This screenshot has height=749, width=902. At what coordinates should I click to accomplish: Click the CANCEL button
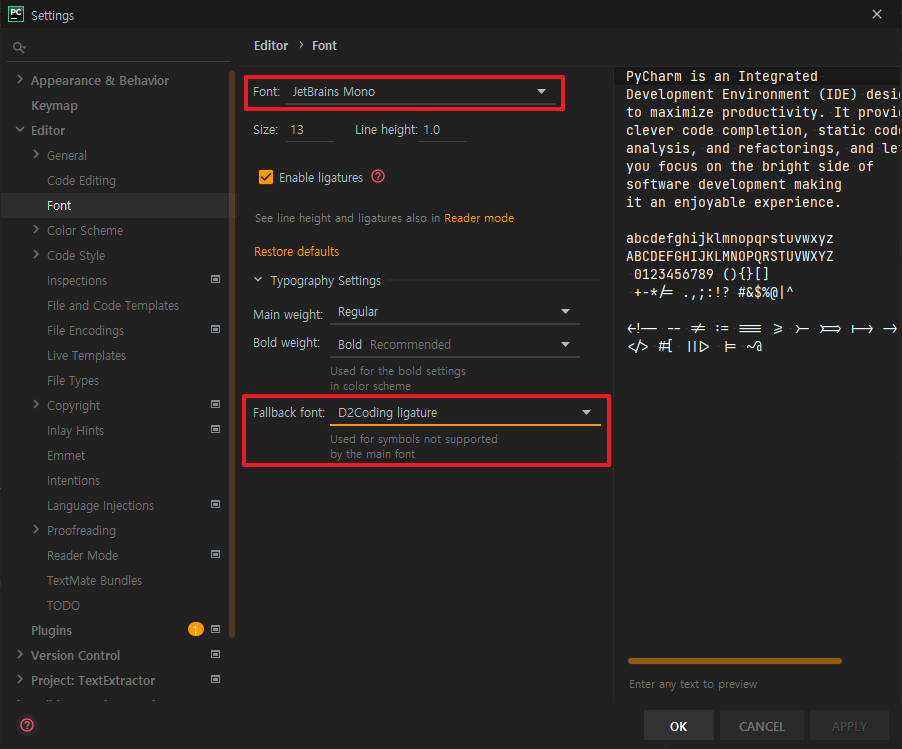762,726
